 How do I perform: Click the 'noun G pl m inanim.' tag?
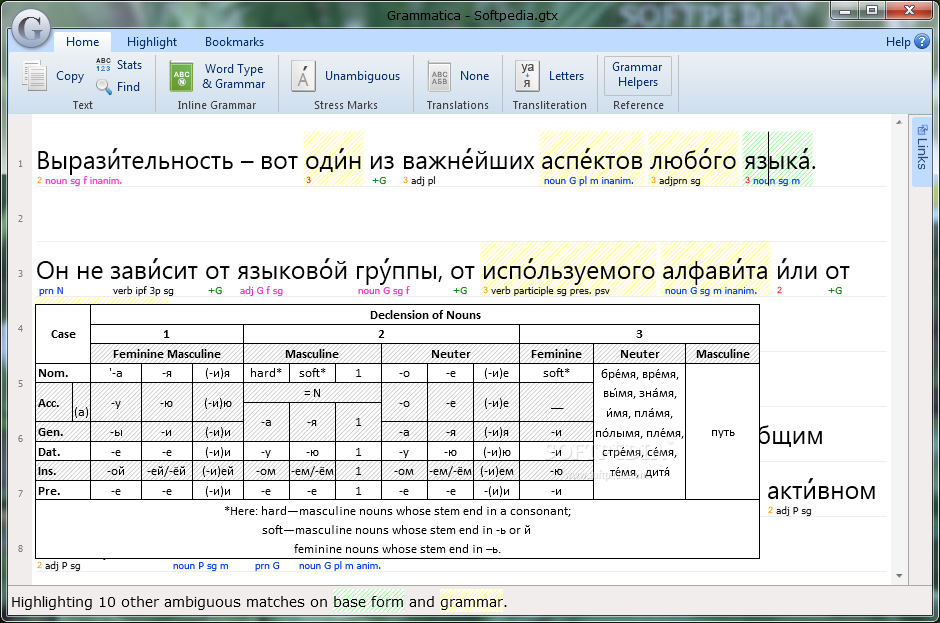(588, 180)
